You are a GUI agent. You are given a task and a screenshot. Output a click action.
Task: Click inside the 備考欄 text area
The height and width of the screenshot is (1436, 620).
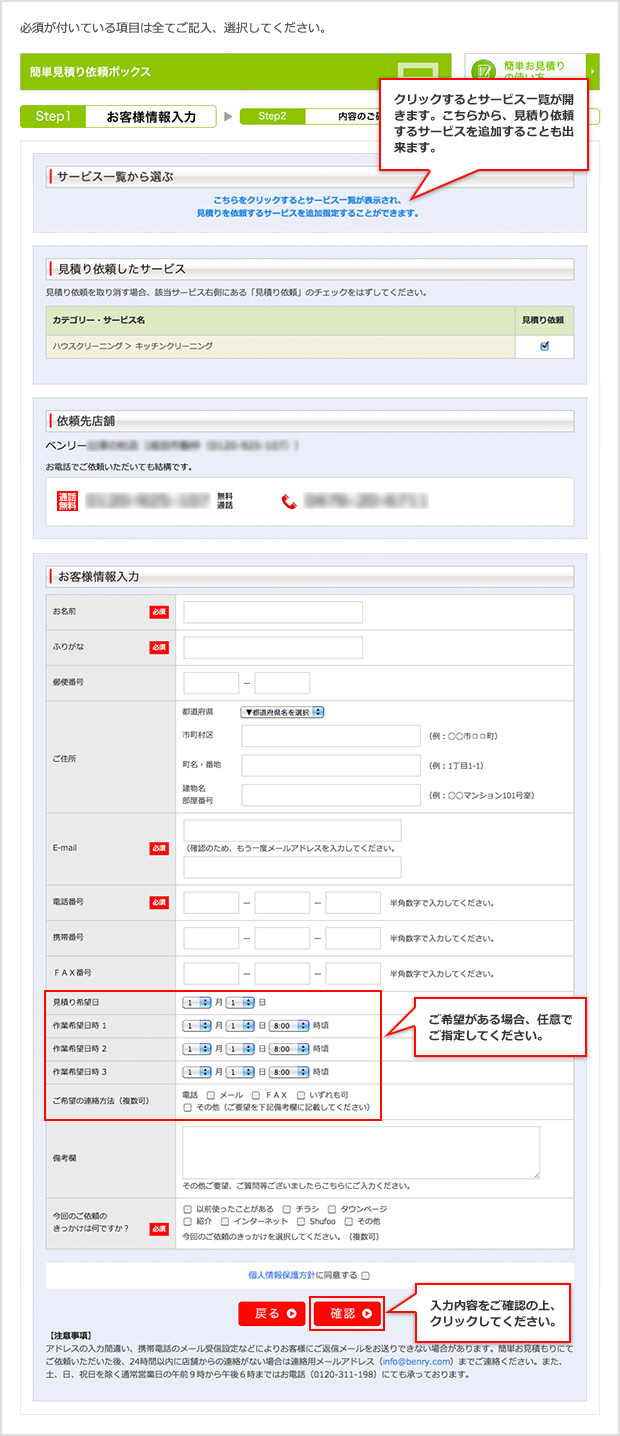pos(361,1152)
